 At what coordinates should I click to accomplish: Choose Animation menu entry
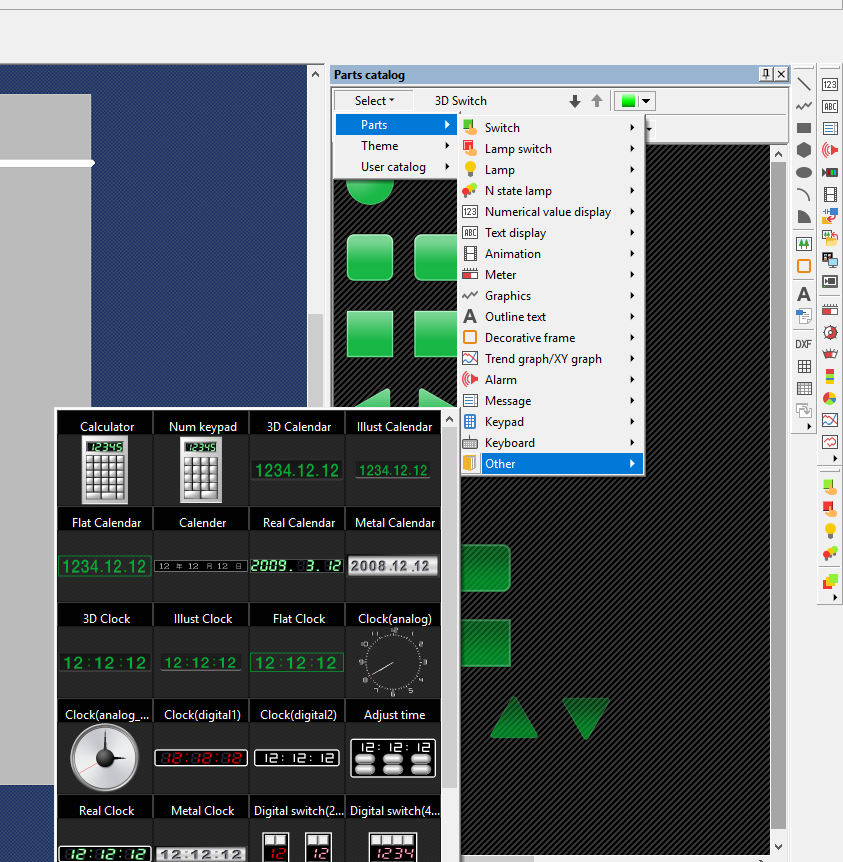coord(552,253)
